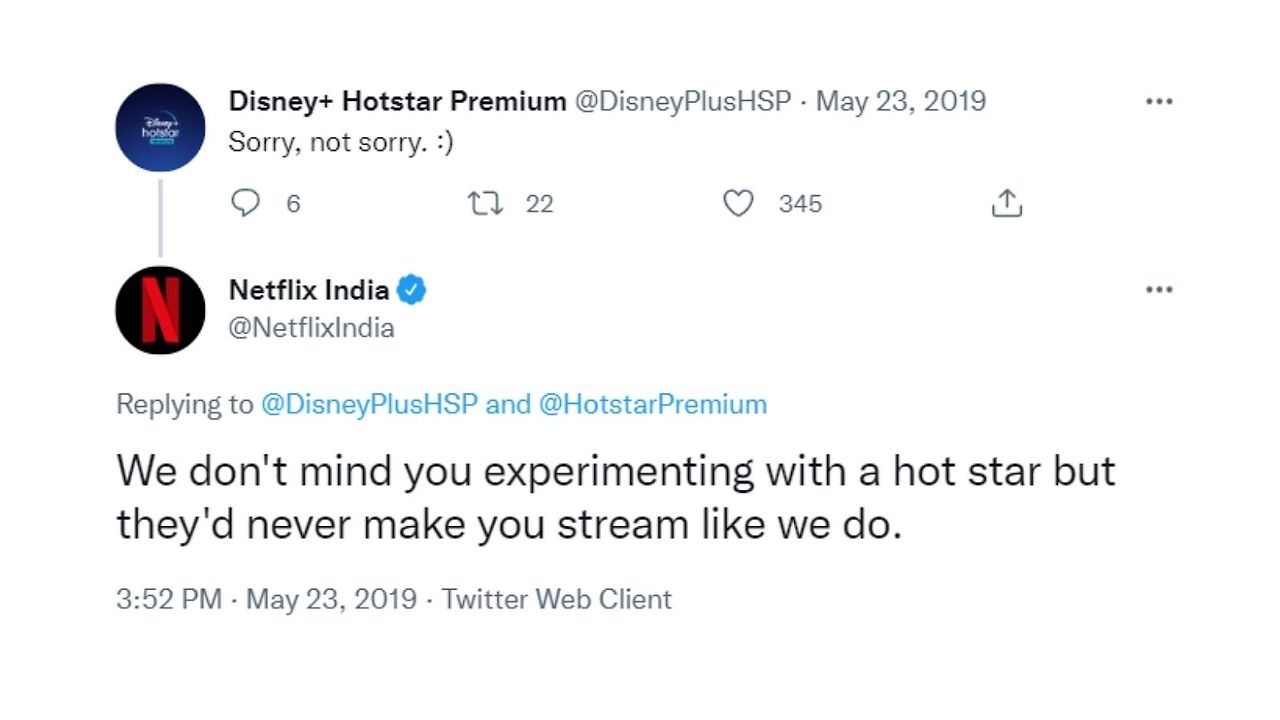The width and height of the screenshot is (1280, 720).
Task: Click the like count 345
Action: coord(800,204)
